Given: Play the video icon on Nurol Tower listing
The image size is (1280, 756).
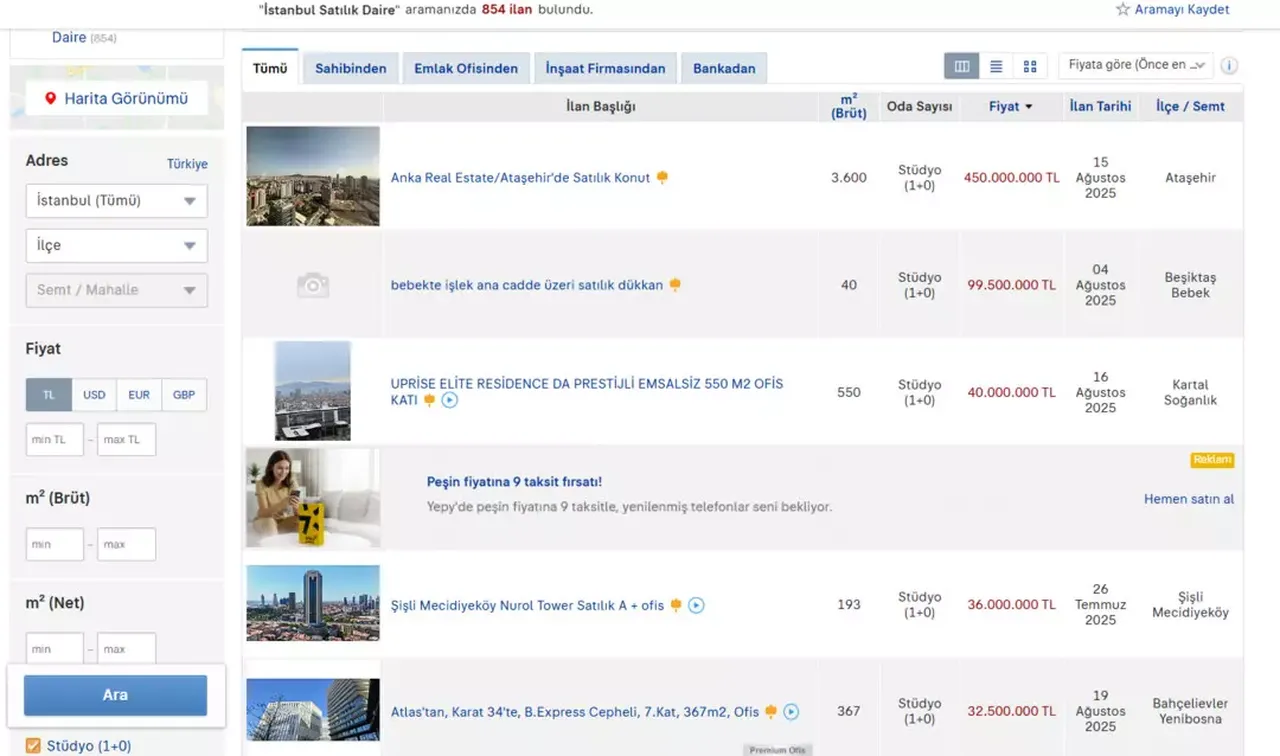Looking at the screenshot, I should click(697, 605).
